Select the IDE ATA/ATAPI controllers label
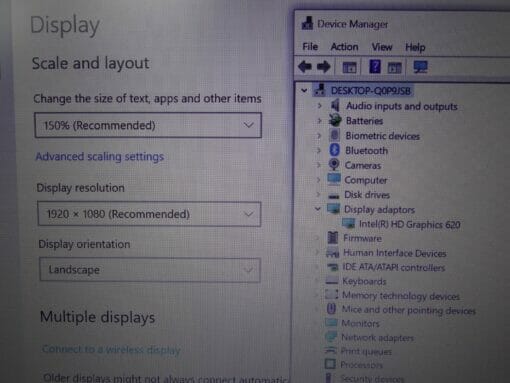Viewport: 510px width, 383px height. 394,267
